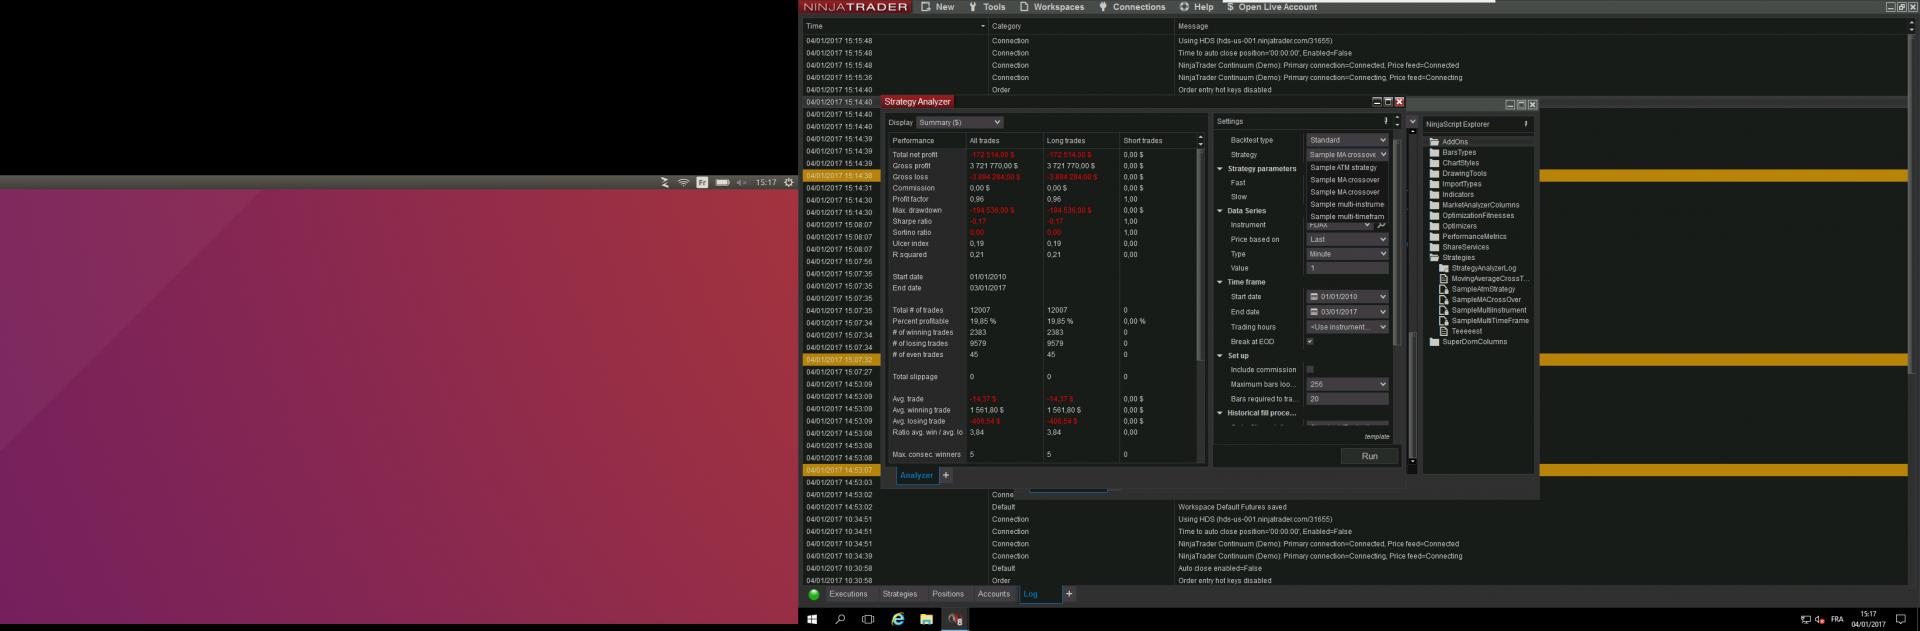Collapse the Time frame section
Screen dimensions: 1920x631
(x=1220, y=282)
